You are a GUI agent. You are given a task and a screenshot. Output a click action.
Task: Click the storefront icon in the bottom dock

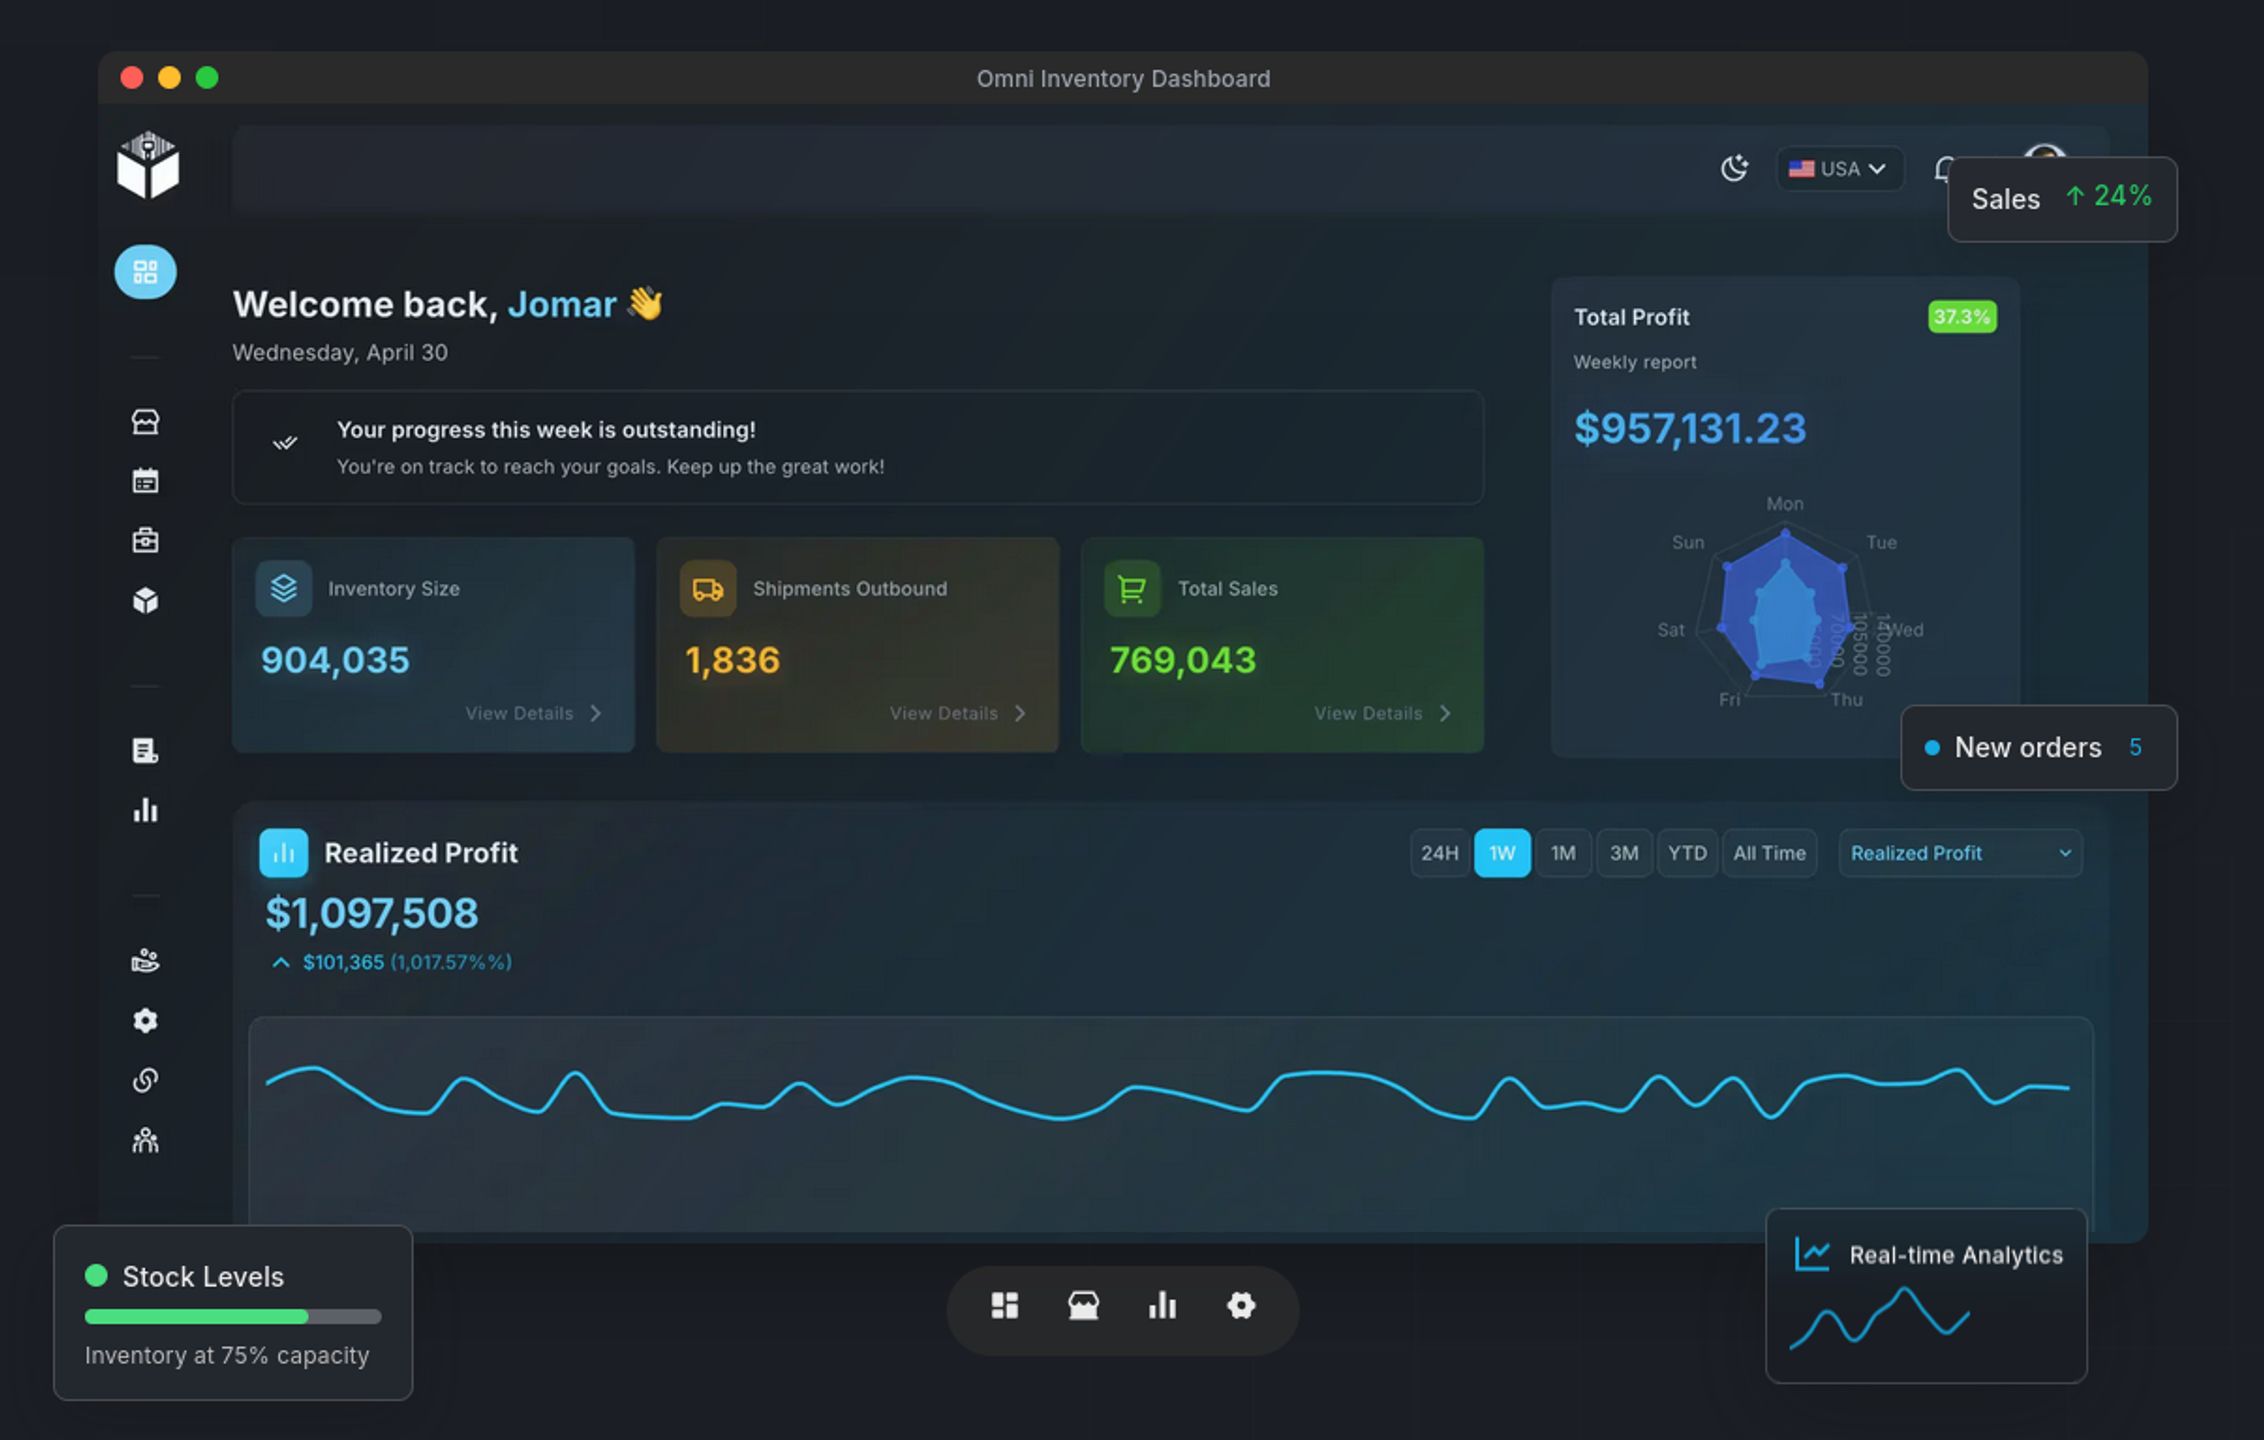coord(1083,1306)
